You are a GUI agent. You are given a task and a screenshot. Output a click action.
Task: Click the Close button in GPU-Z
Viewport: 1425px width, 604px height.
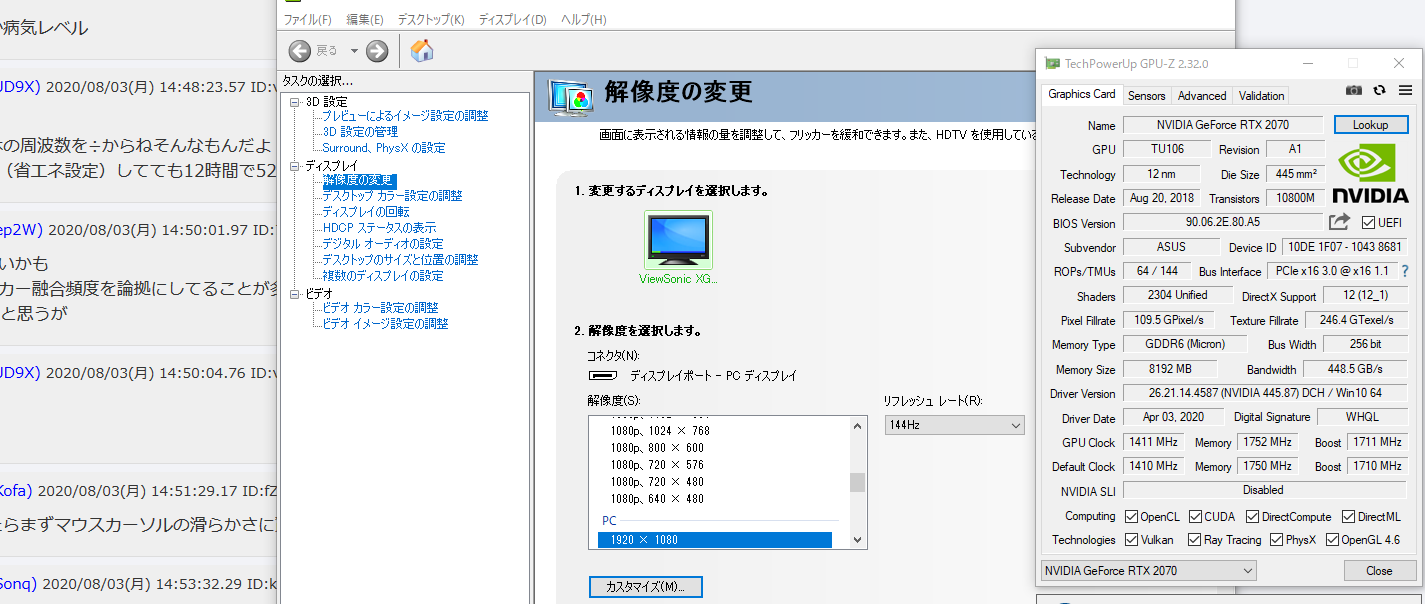coord(1379,570)
